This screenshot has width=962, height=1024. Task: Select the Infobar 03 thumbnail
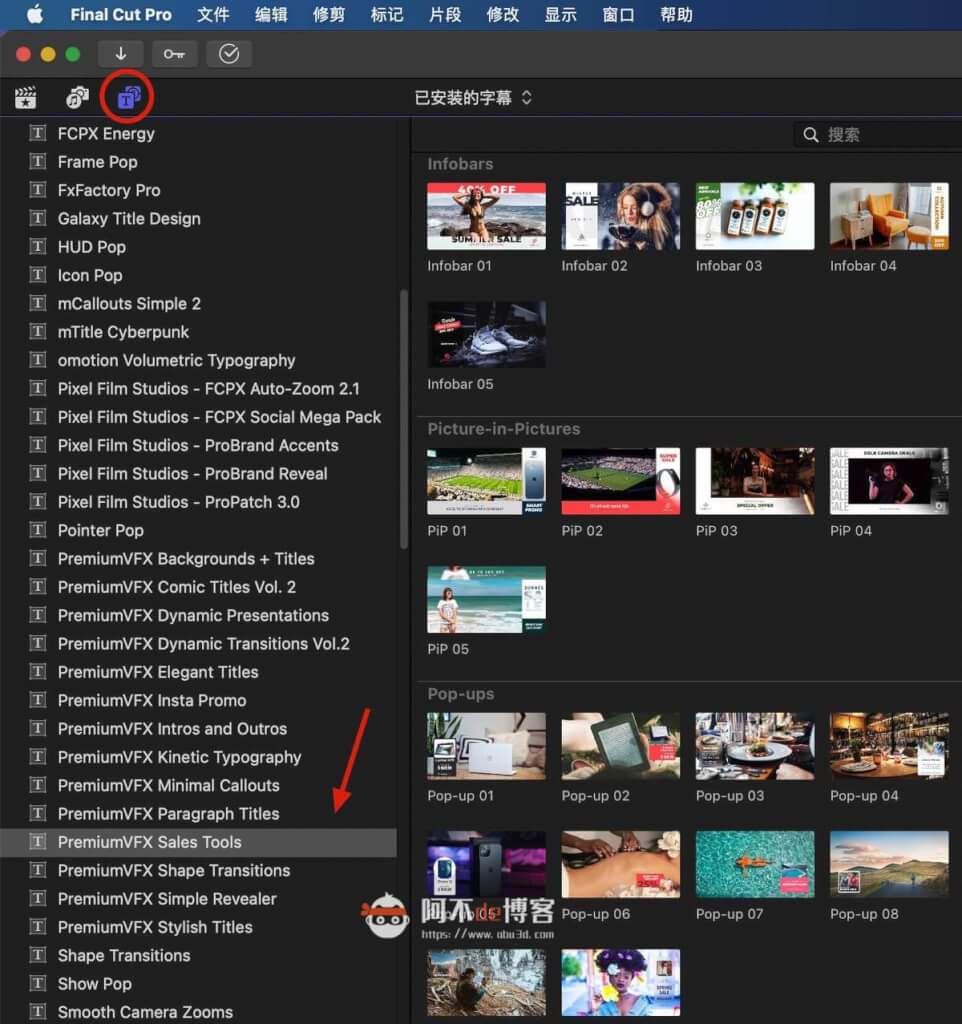point(755,216)
